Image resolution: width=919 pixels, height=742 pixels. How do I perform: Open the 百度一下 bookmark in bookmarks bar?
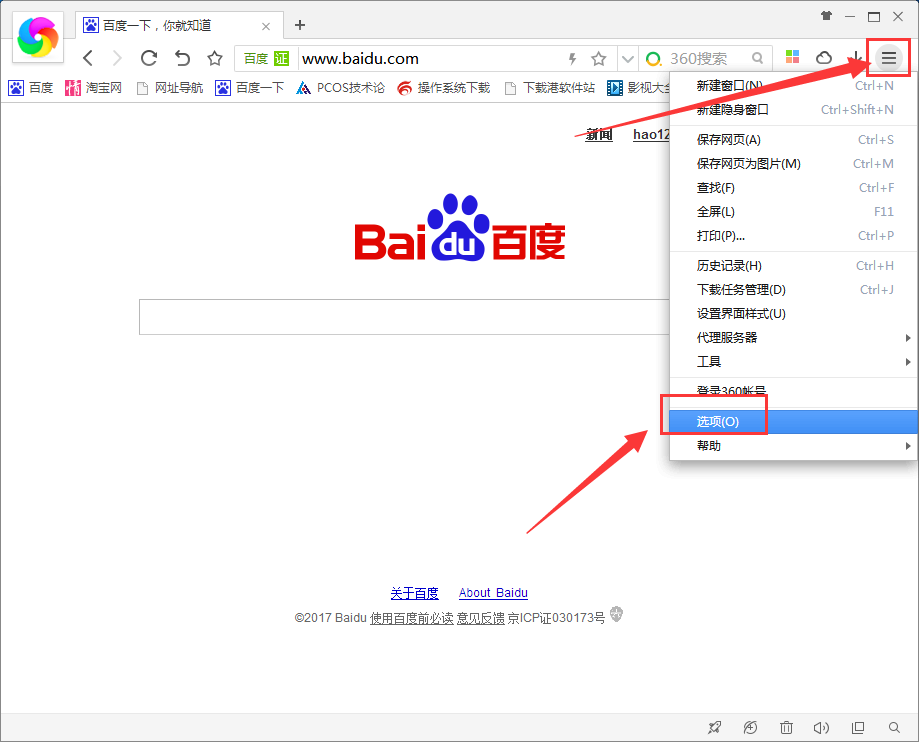pyautogui.click(x=249, y=88)
